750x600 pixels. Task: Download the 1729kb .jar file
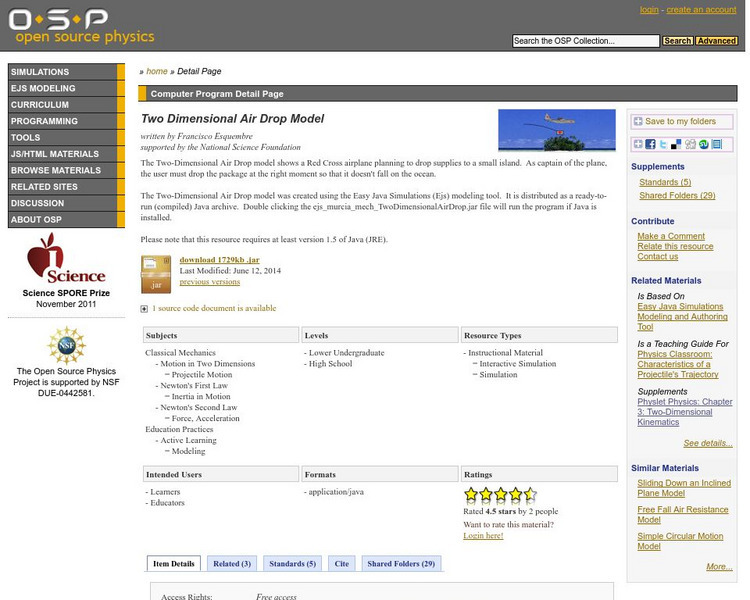pos(220,260)
